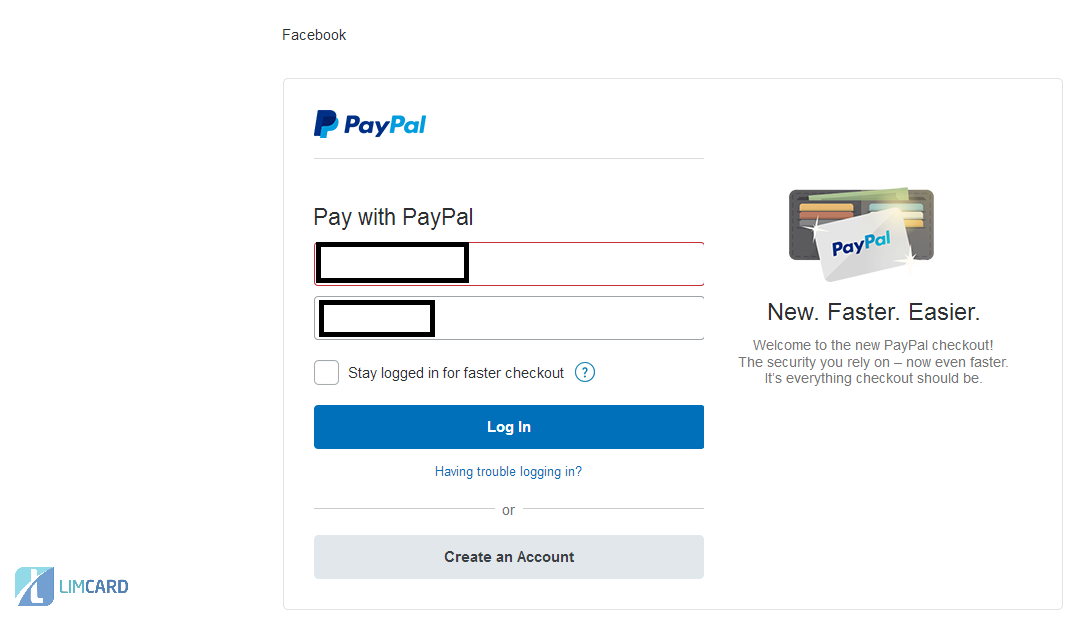Click the PayPal double-P logo icon
The width and height of the screenshot is (1072, 618).
326,124
